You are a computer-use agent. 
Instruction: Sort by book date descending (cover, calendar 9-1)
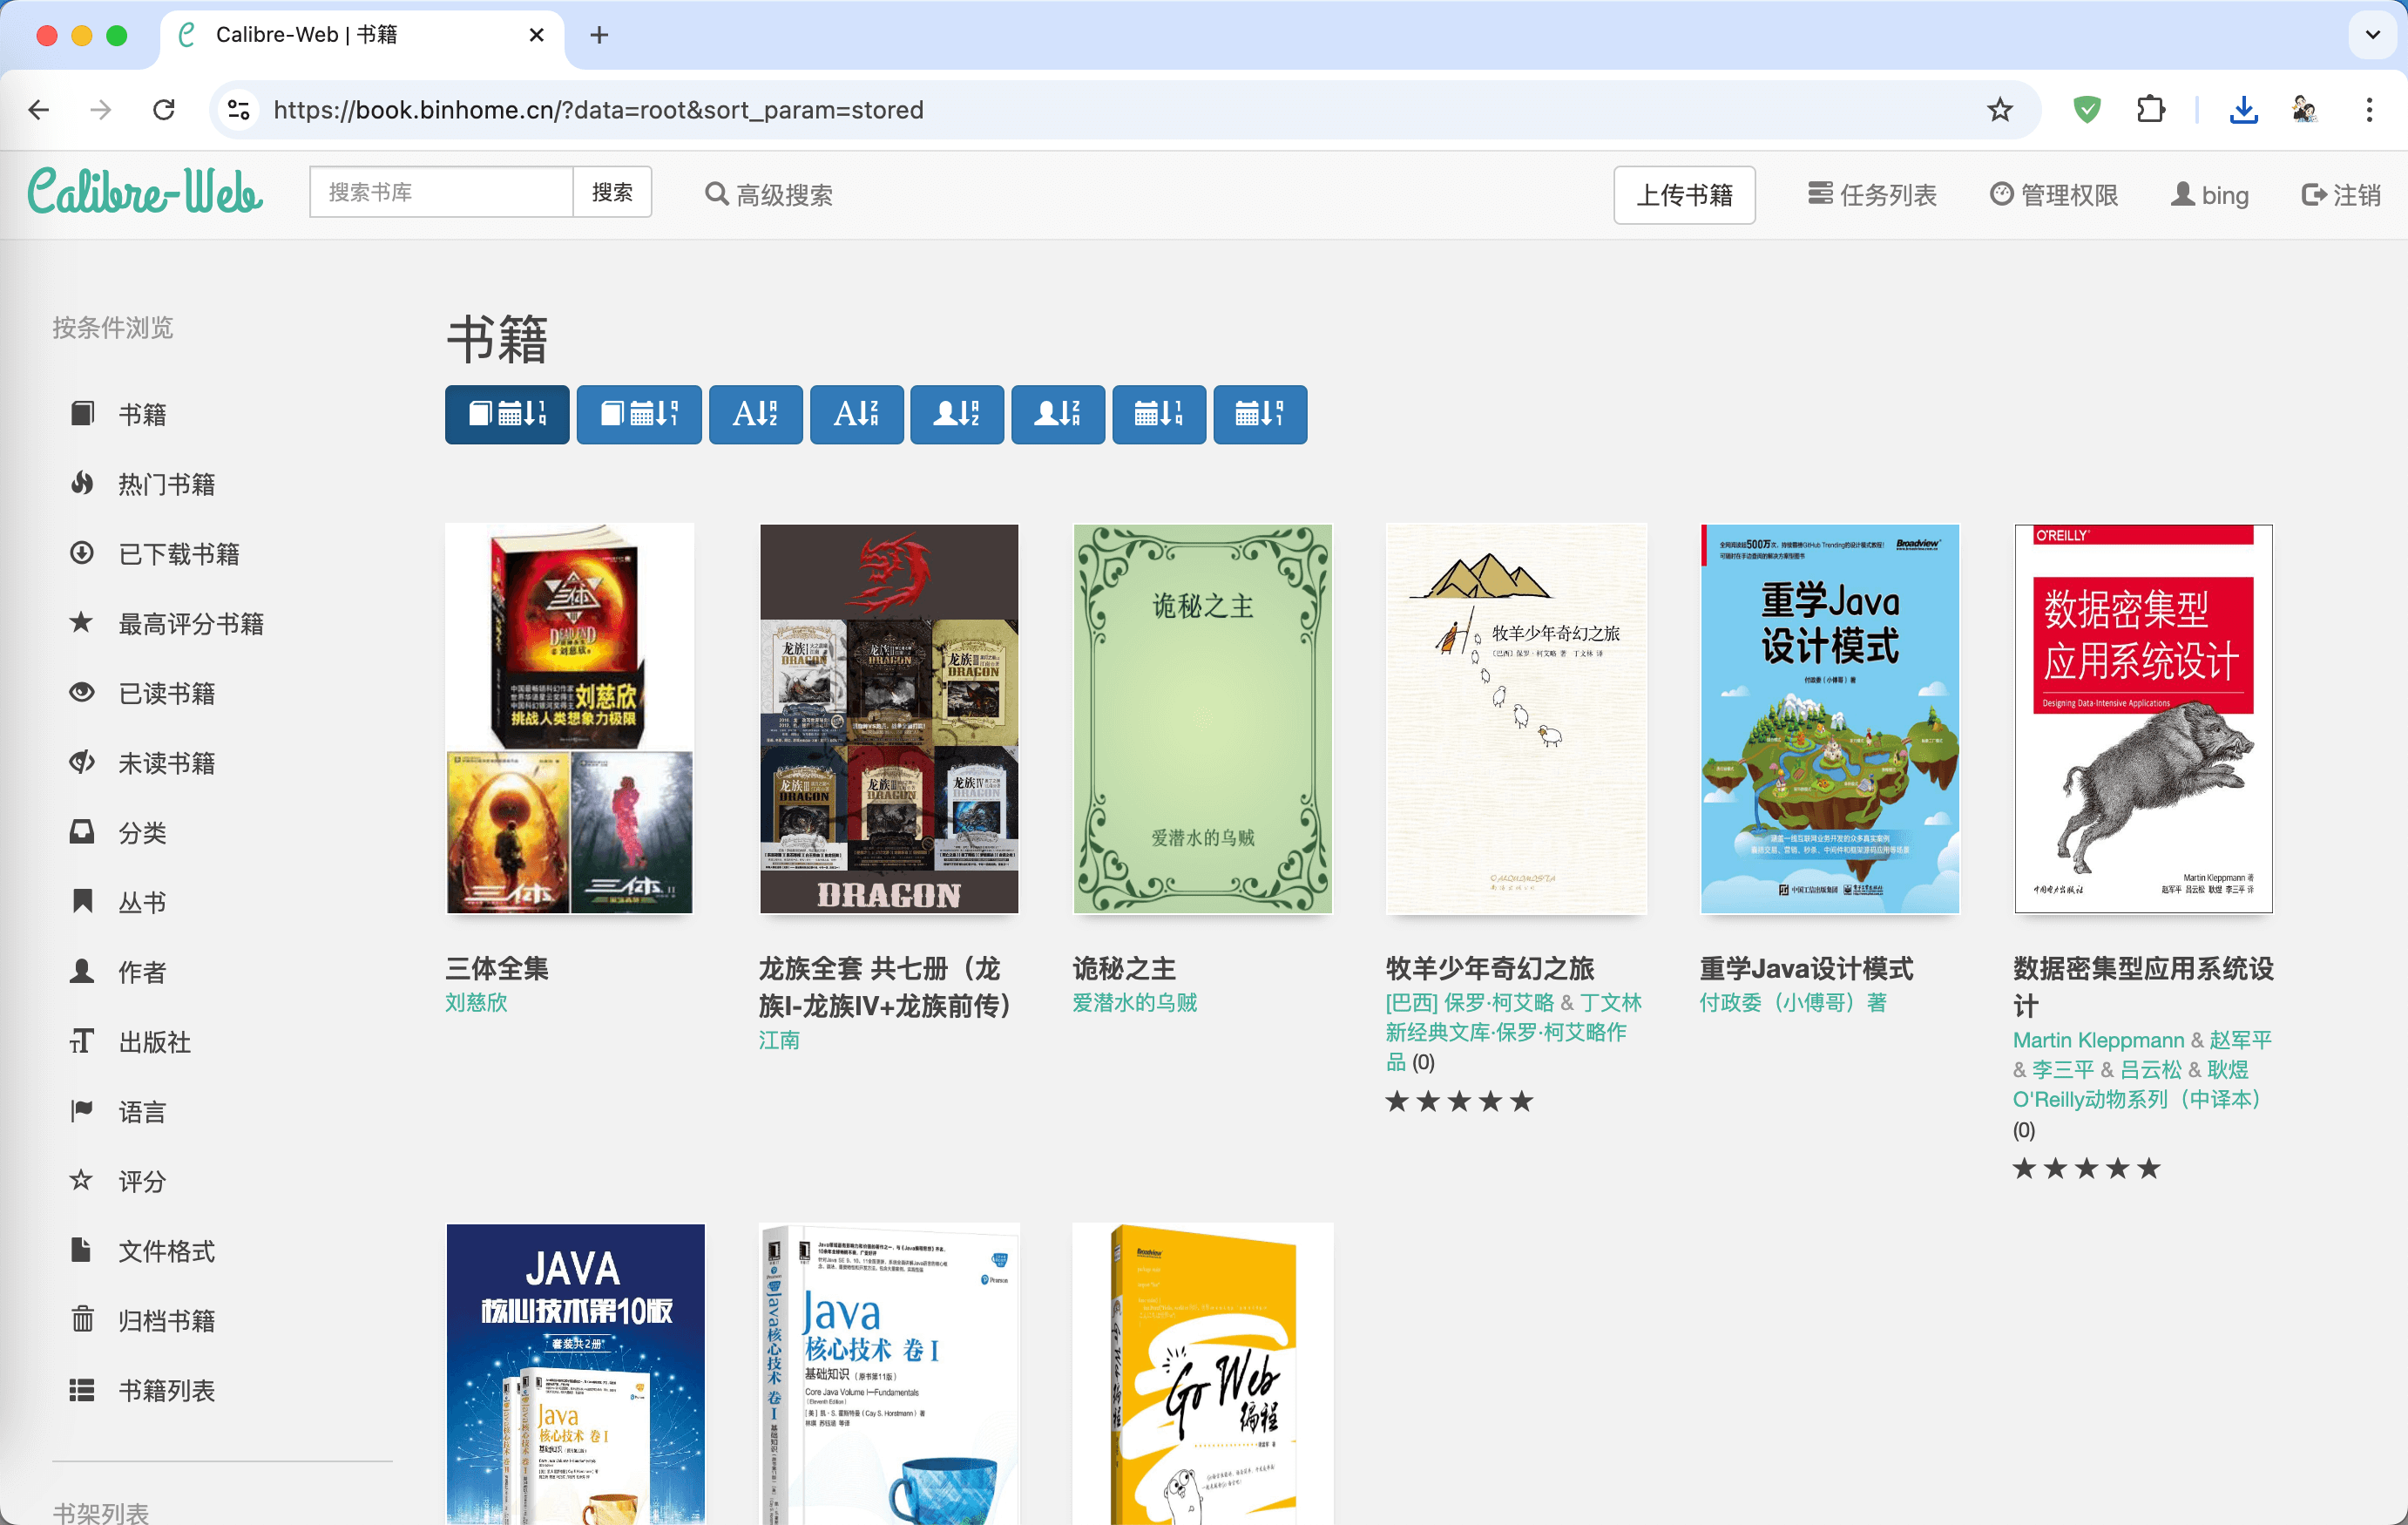click(x=638, y=414)
